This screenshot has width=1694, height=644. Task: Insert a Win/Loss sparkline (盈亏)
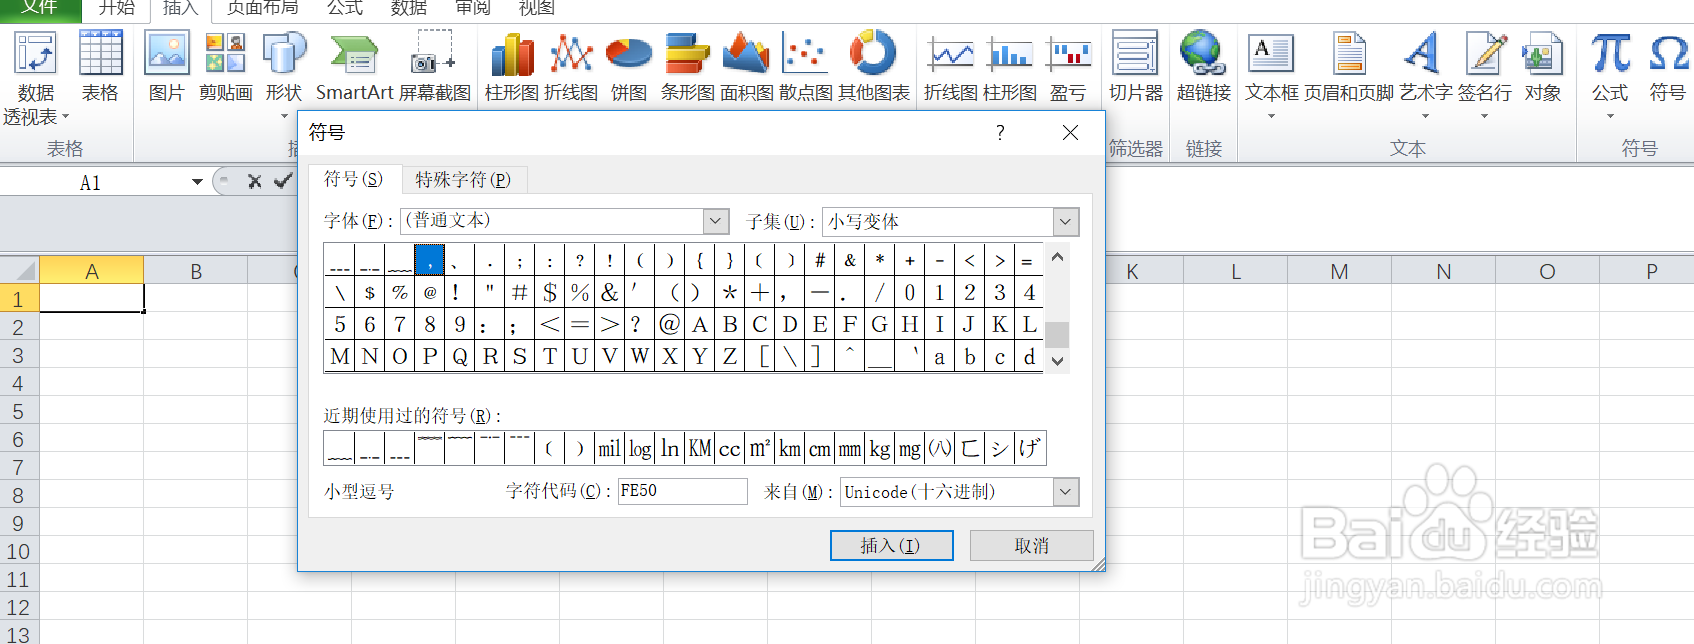1068,67
